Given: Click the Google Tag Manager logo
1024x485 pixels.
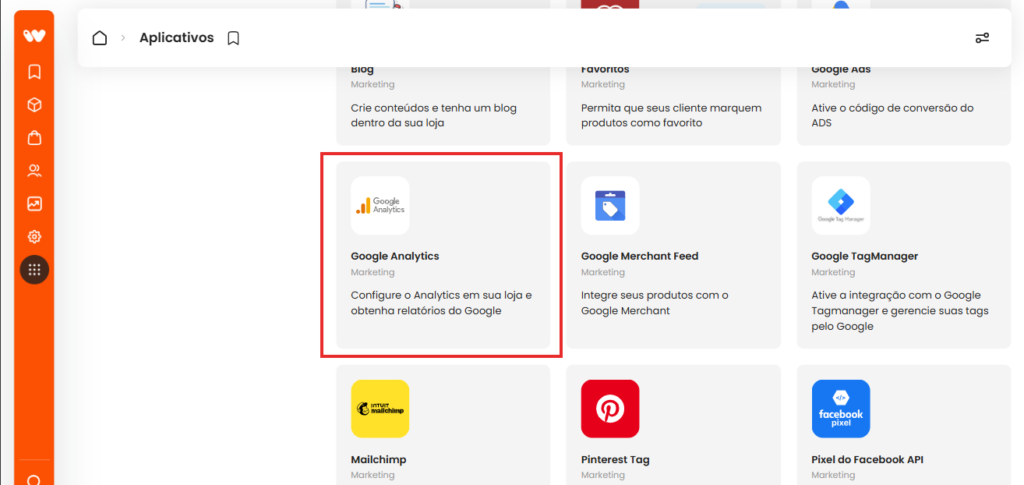Looking at the screenshot, I should coord(841,206).
